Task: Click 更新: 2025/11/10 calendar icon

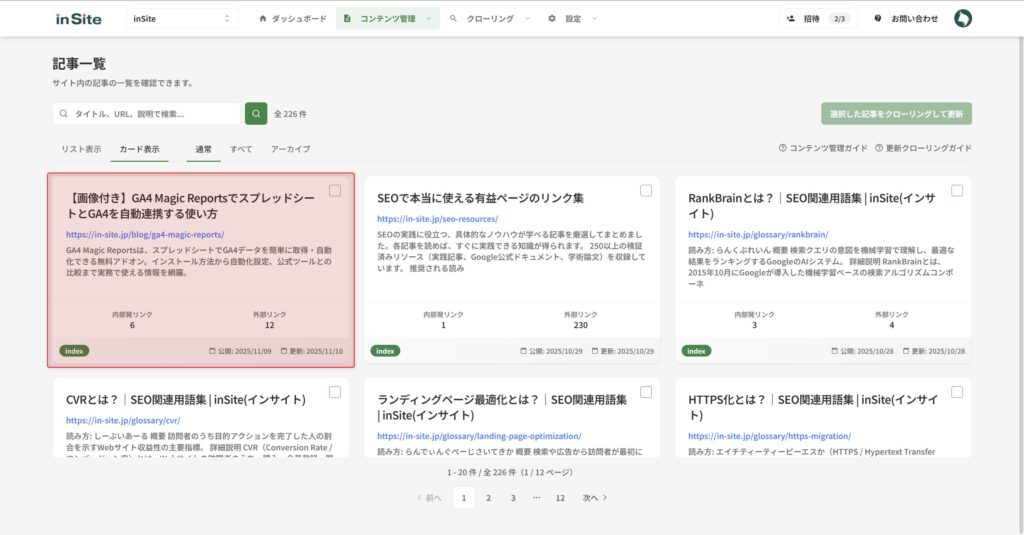Action: (283, 351)
